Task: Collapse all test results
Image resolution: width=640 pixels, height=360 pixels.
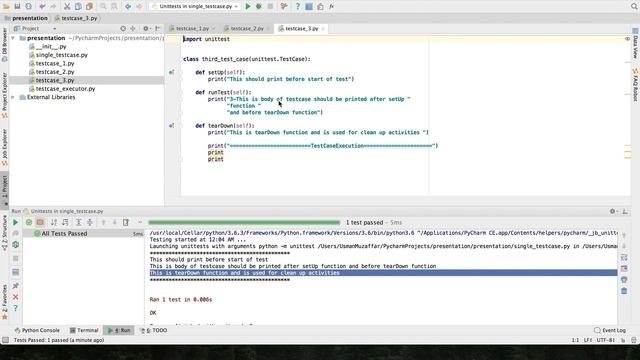Action: pos(90,222)
